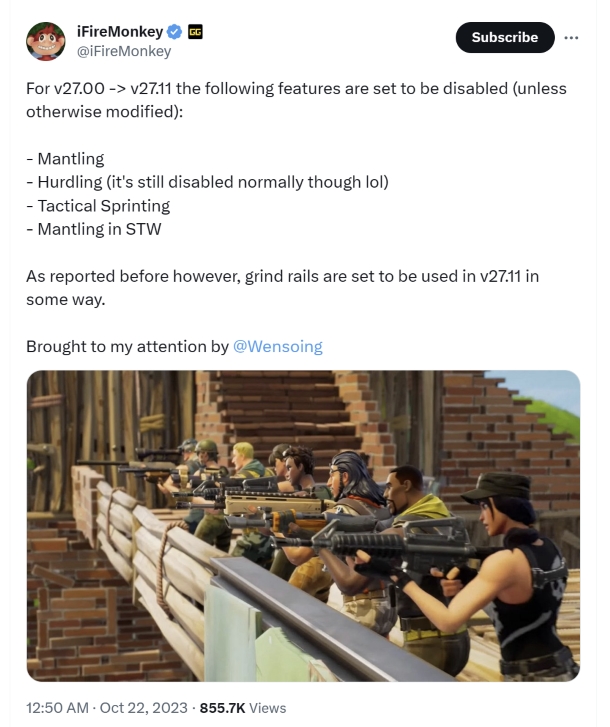Click the '- Mantling' bullet line
This screenshot has width=610, height=727.
pos(65,159)
